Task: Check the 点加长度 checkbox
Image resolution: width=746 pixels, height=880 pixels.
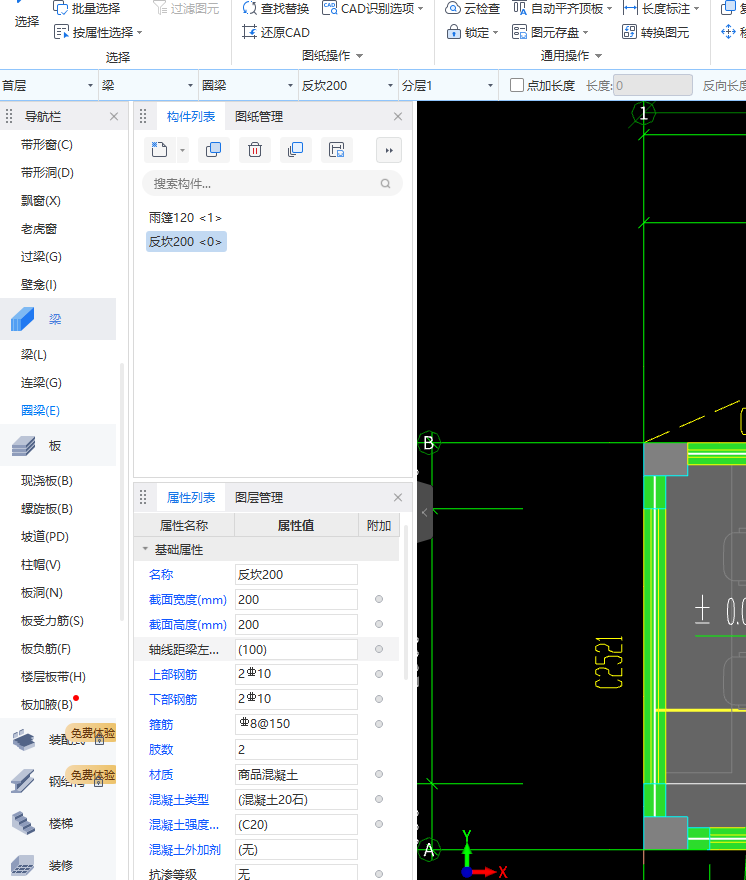Action: 517,85
